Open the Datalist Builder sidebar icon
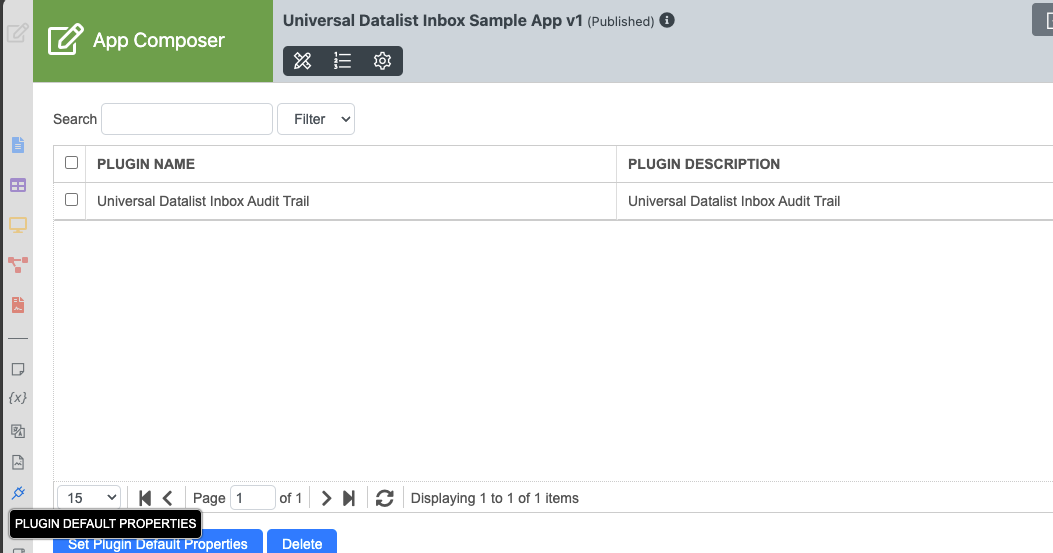This screenshot has width=1053, height=553. pos(17,186)
